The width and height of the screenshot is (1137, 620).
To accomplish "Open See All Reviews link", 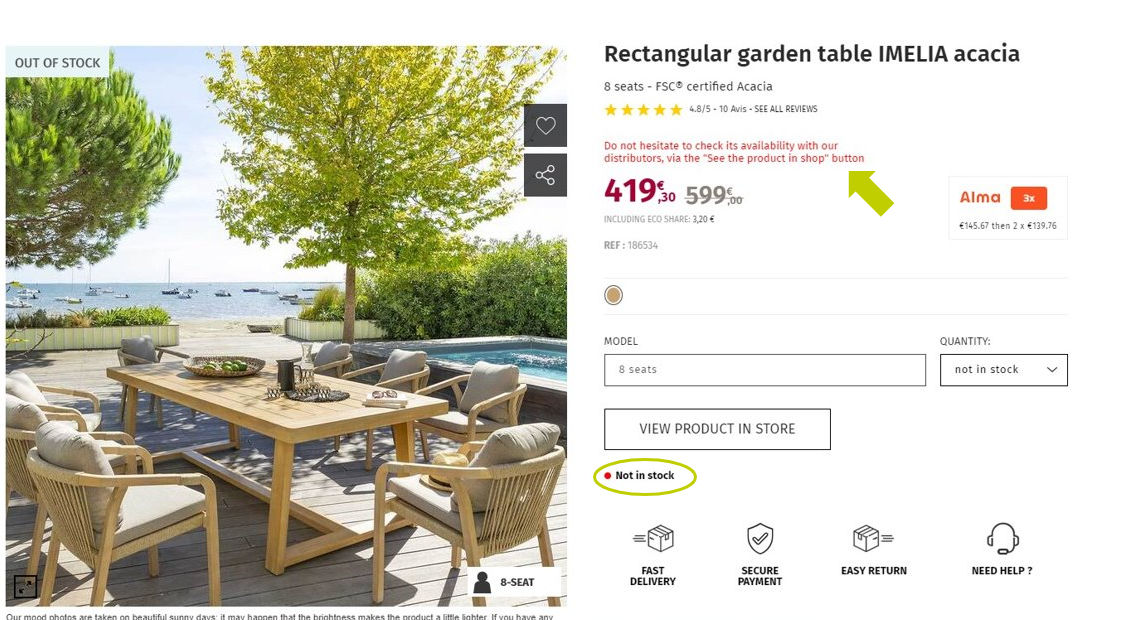I will point(785,109).
